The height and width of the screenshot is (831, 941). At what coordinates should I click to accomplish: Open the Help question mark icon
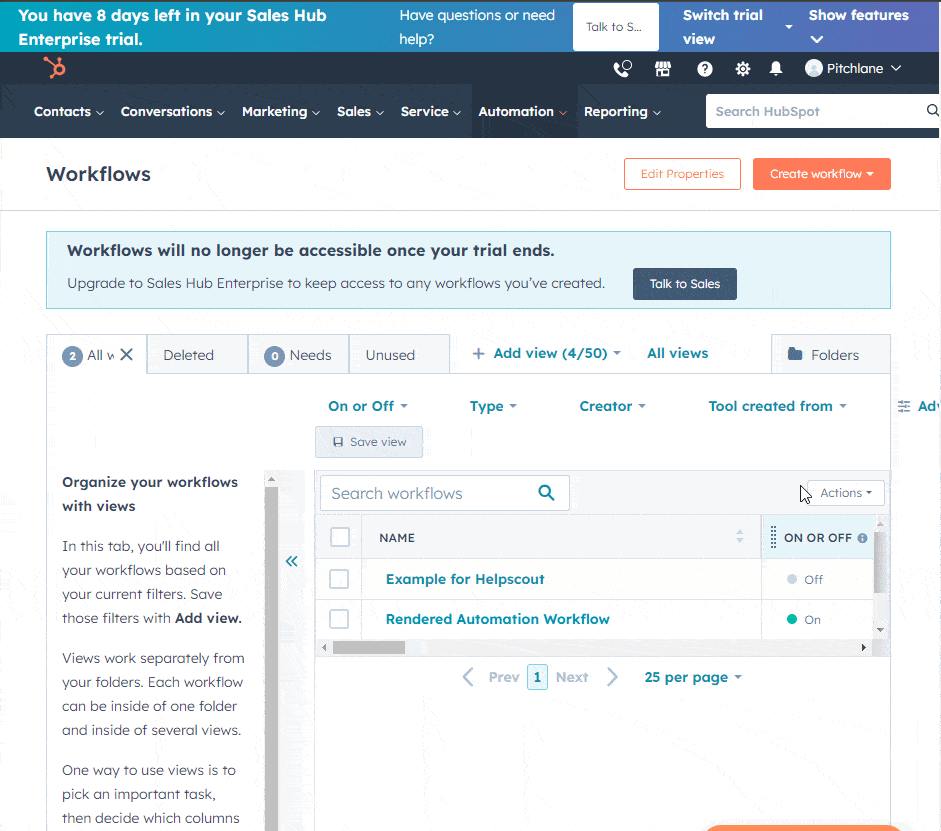pos(705,69)
